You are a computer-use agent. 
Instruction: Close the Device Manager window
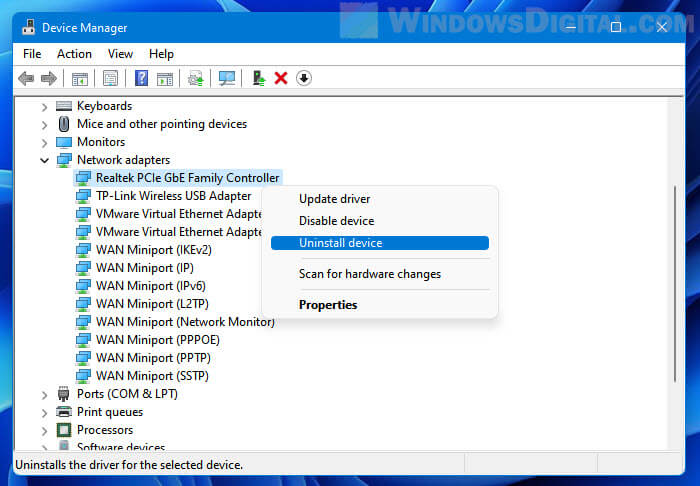(662, 27)
